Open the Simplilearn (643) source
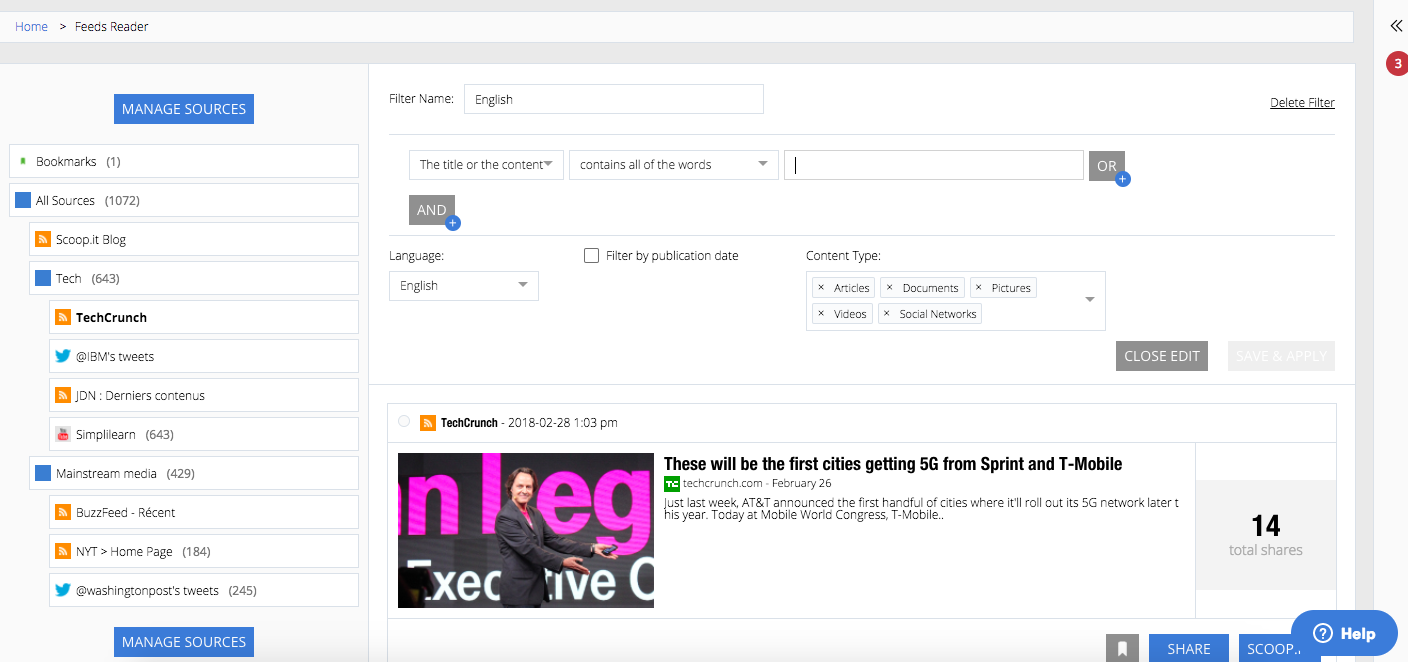The height and width of the screenshot is (662, 1408). pos(204,435)
